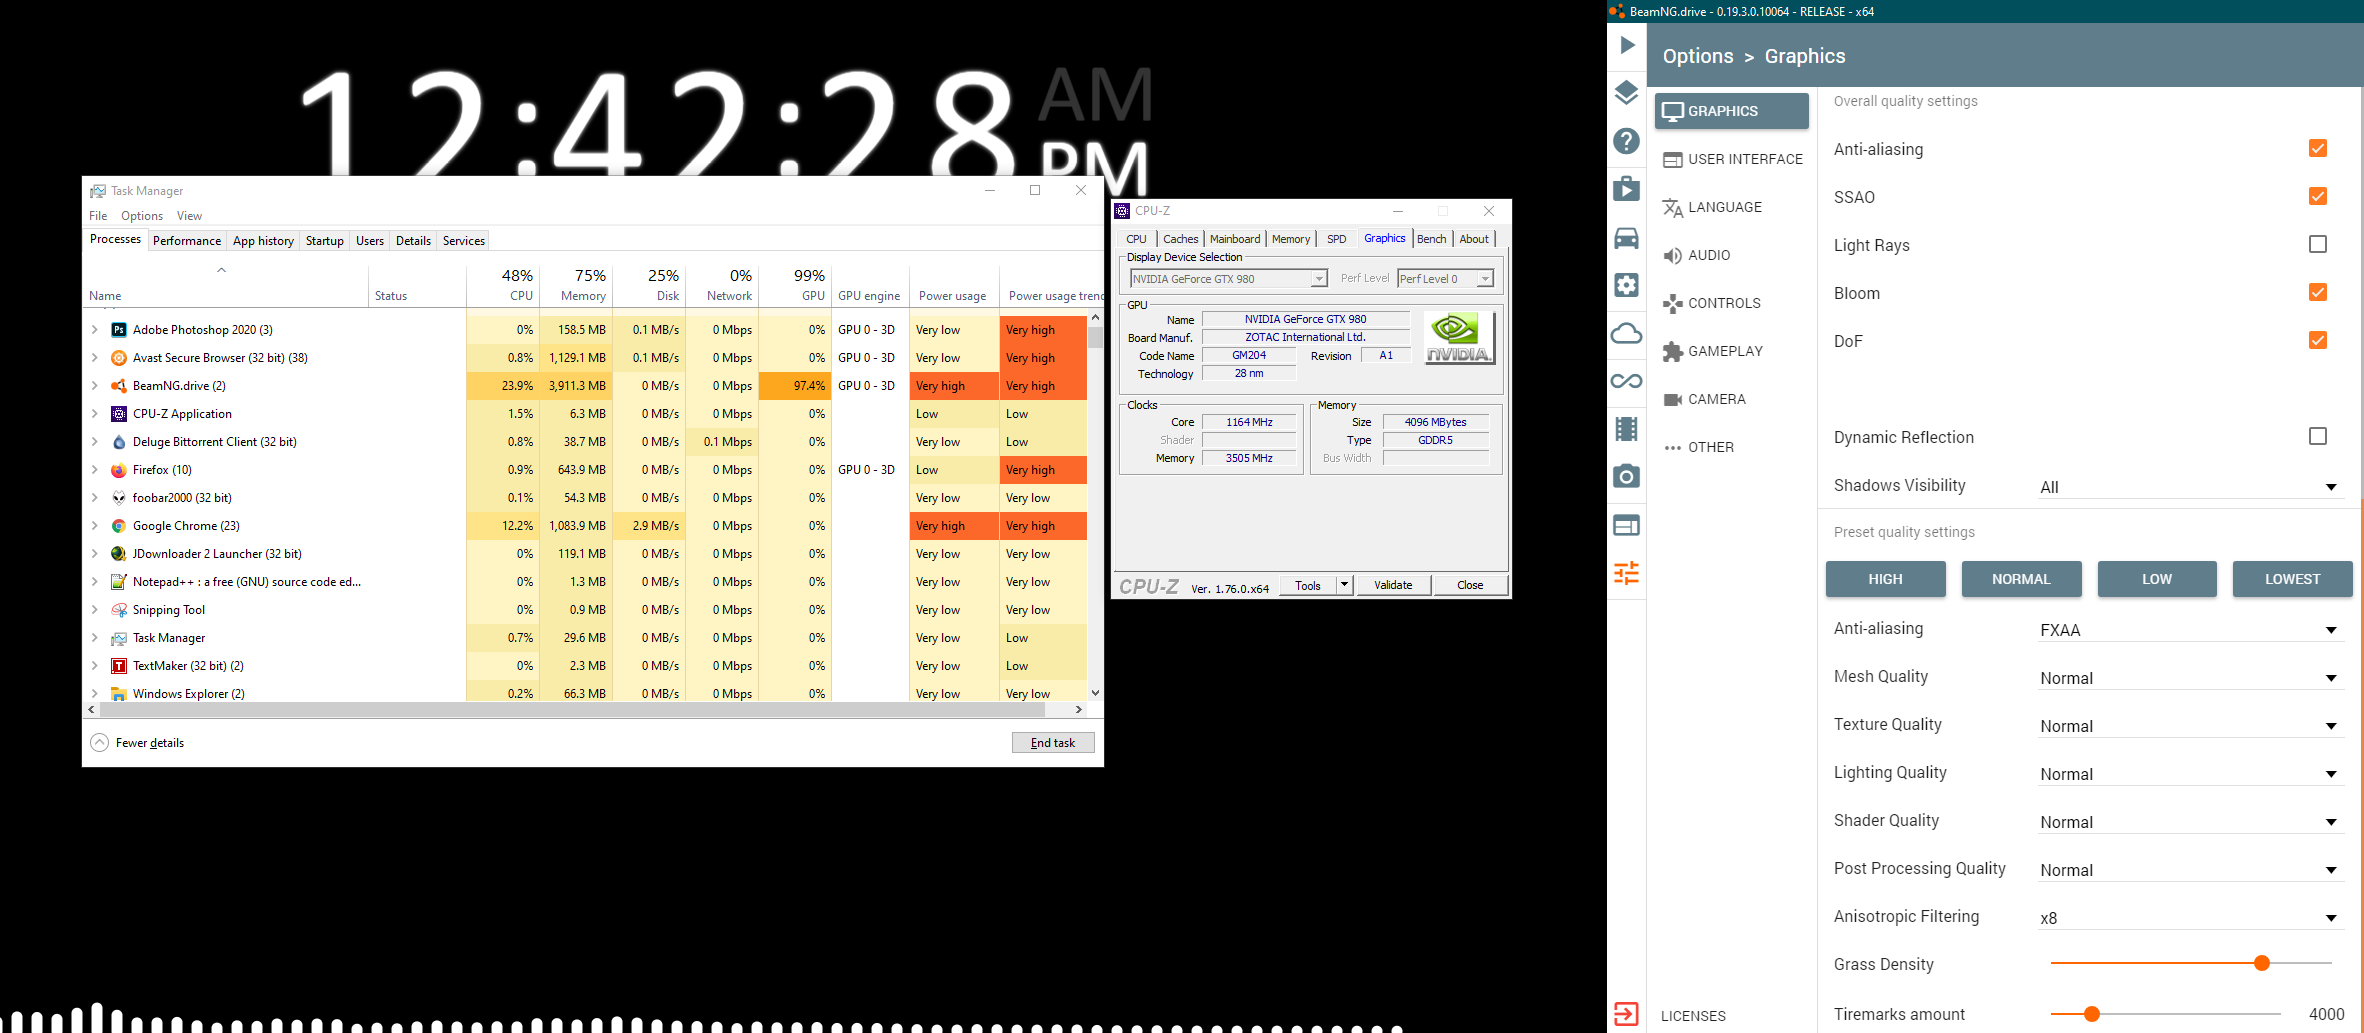Open the scenarios briefcase play icon

click(1627, 189)
